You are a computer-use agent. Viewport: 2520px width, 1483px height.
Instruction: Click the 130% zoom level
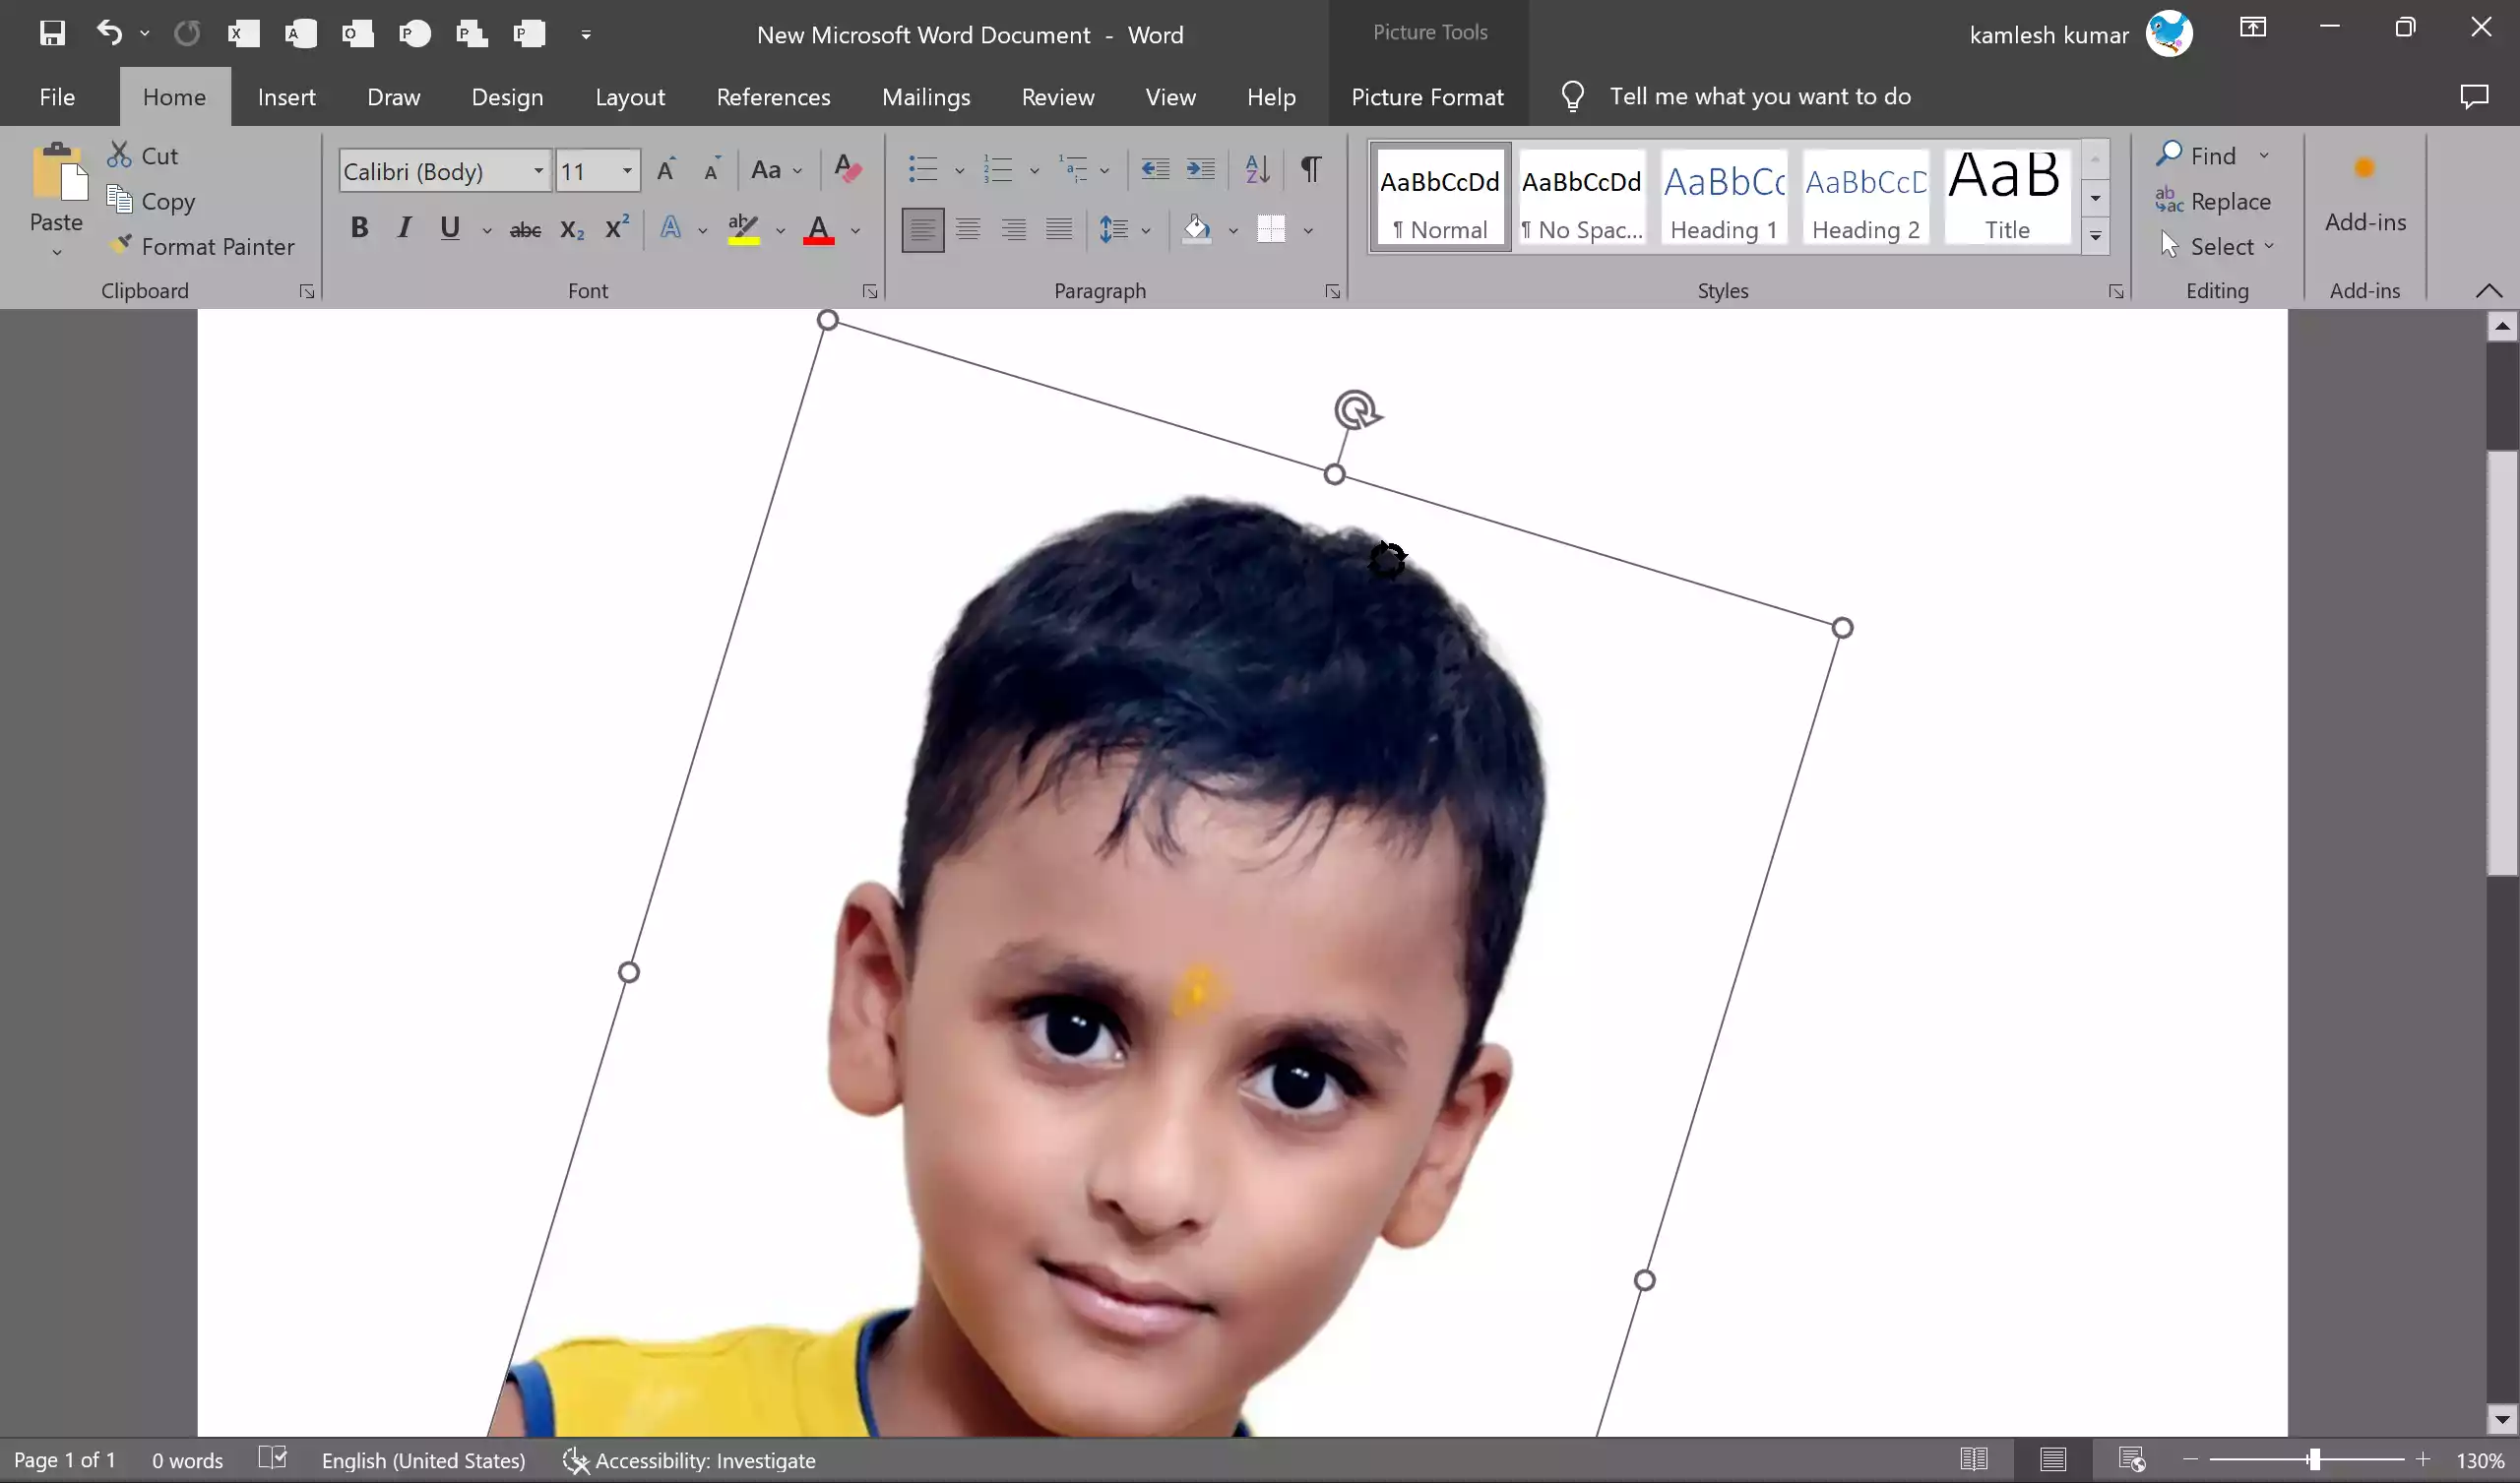click(2480, 1460)
